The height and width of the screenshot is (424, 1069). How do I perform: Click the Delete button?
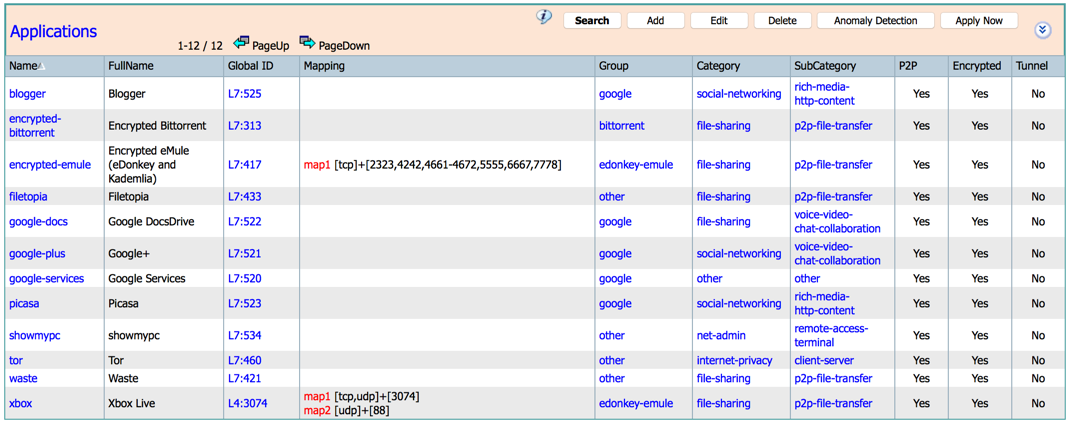click(x=782, y=20)
